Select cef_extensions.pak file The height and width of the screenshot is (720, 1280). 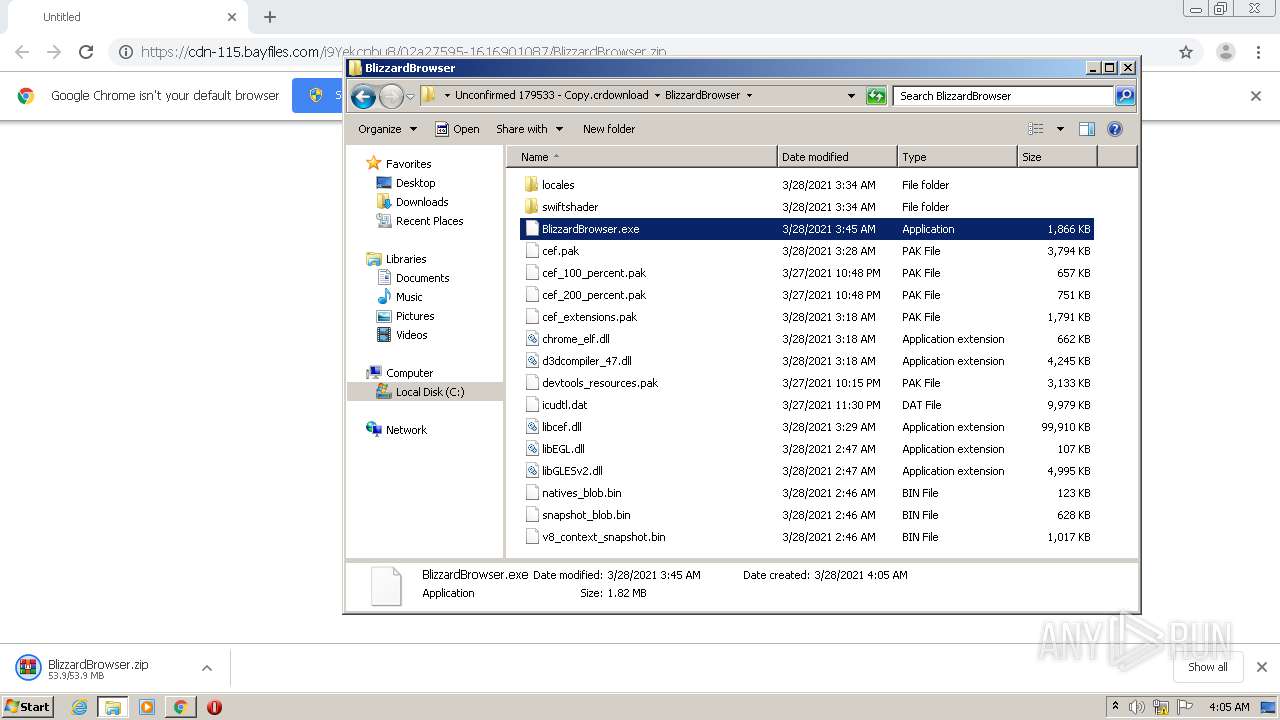click(x=589, y=317)
